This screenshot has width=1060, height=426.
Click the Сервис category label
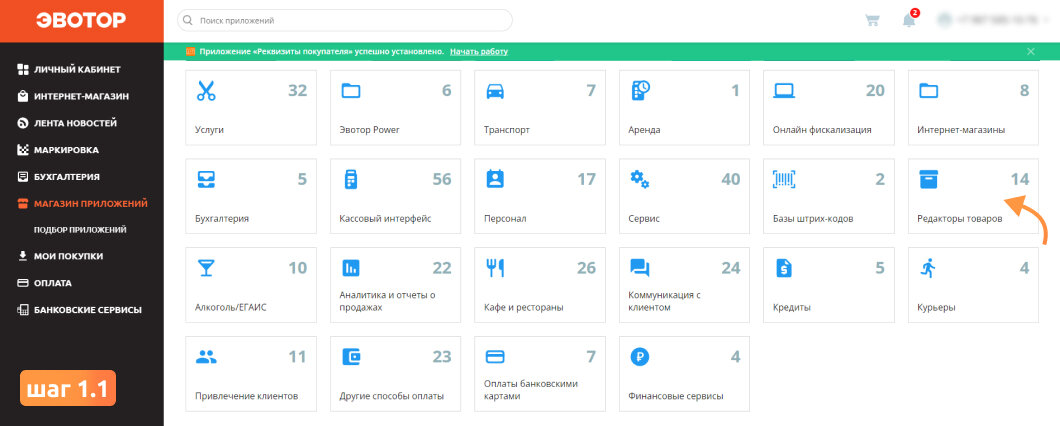(x=644, y=218)
